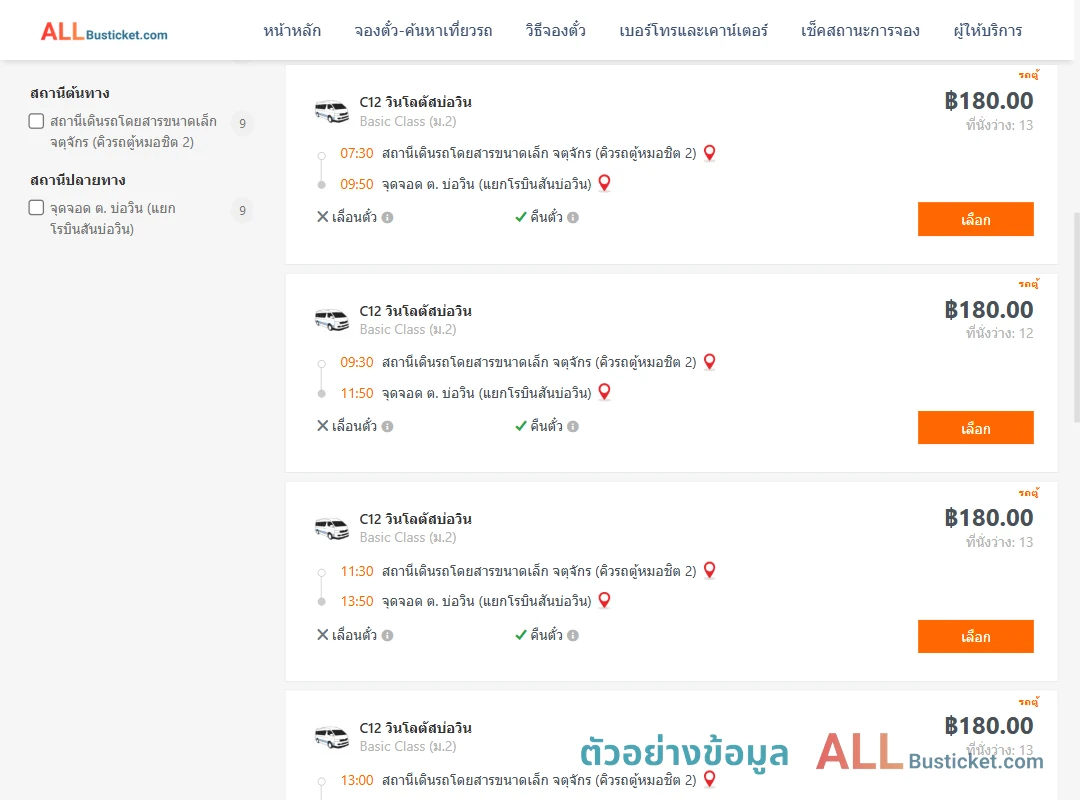Click the X icon on 09:30 trip's เลื่อนตั๋ว
The image size is (1080, 800).
322,426
